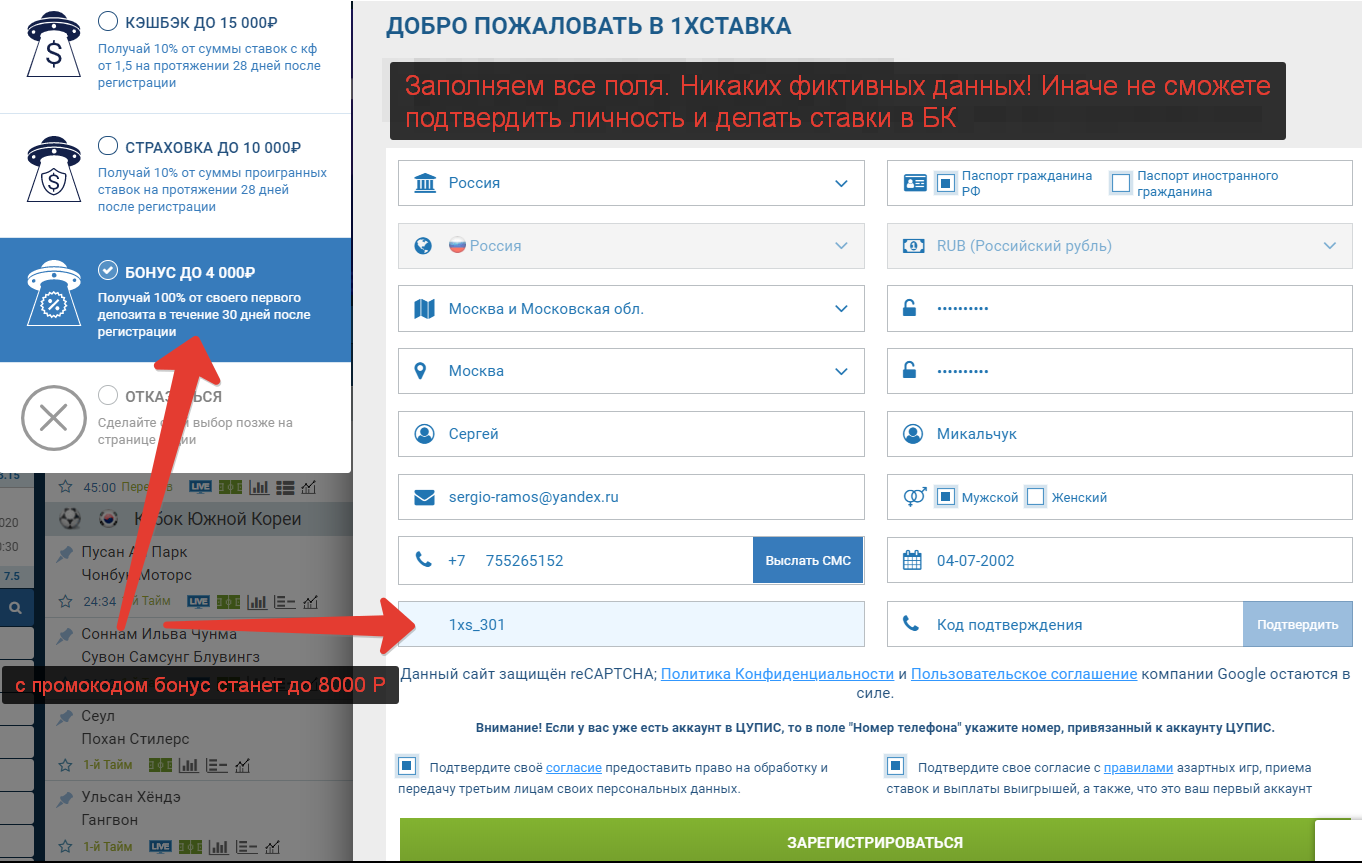Select the Бонус до 4 000₽ radio option
1362x863 pixels.
108,271
